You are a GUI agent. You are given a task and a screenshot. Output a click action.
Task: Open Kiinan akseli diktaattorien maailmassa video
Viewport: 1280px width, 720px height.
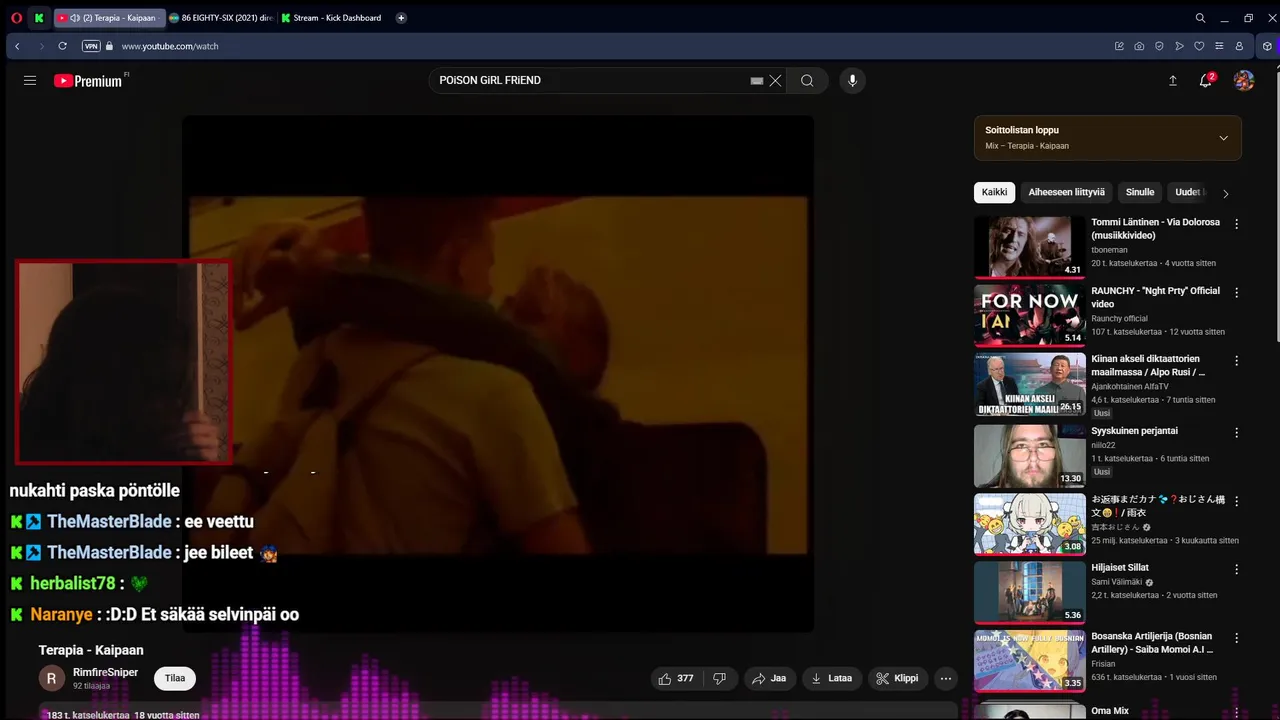pos(1029,384)
